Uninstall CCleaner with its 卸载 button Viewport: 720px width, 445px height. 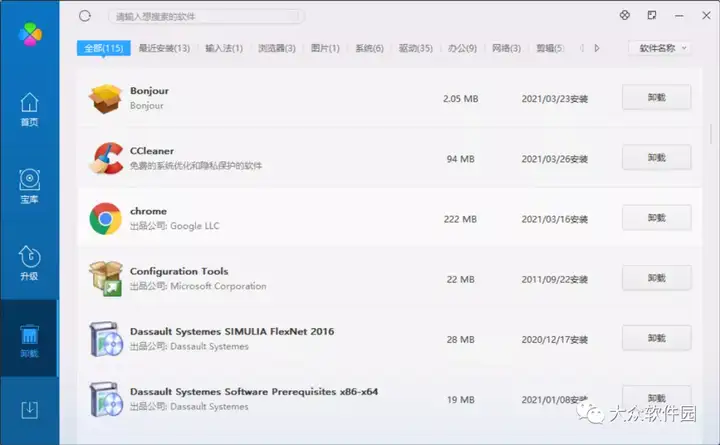[x=657, y=158]
